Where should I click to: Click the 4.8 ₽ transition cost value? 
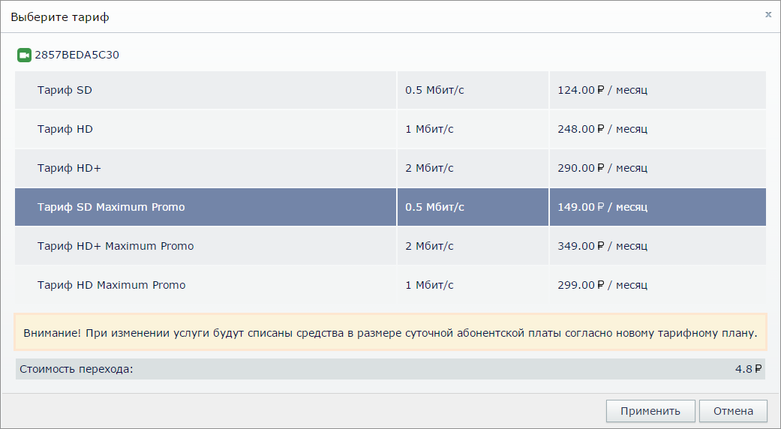pyautogui.click(x=748, y=369)
